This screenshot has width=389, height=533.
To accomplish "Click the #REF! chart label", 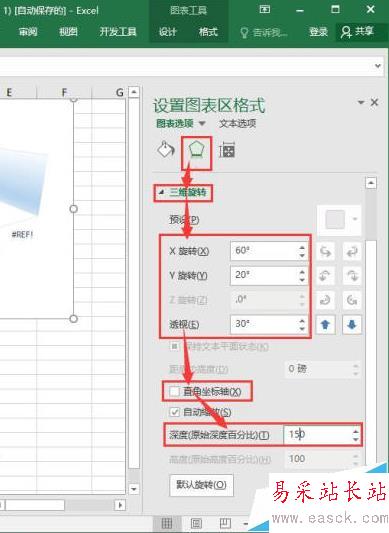I will click(x=22, y=235).
